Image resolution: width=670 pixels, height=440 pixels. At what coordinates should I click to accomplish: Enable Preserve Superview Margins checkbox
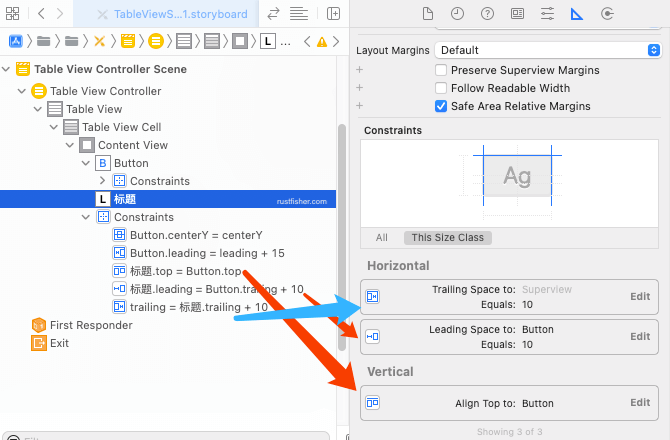[x=441, y=71]
